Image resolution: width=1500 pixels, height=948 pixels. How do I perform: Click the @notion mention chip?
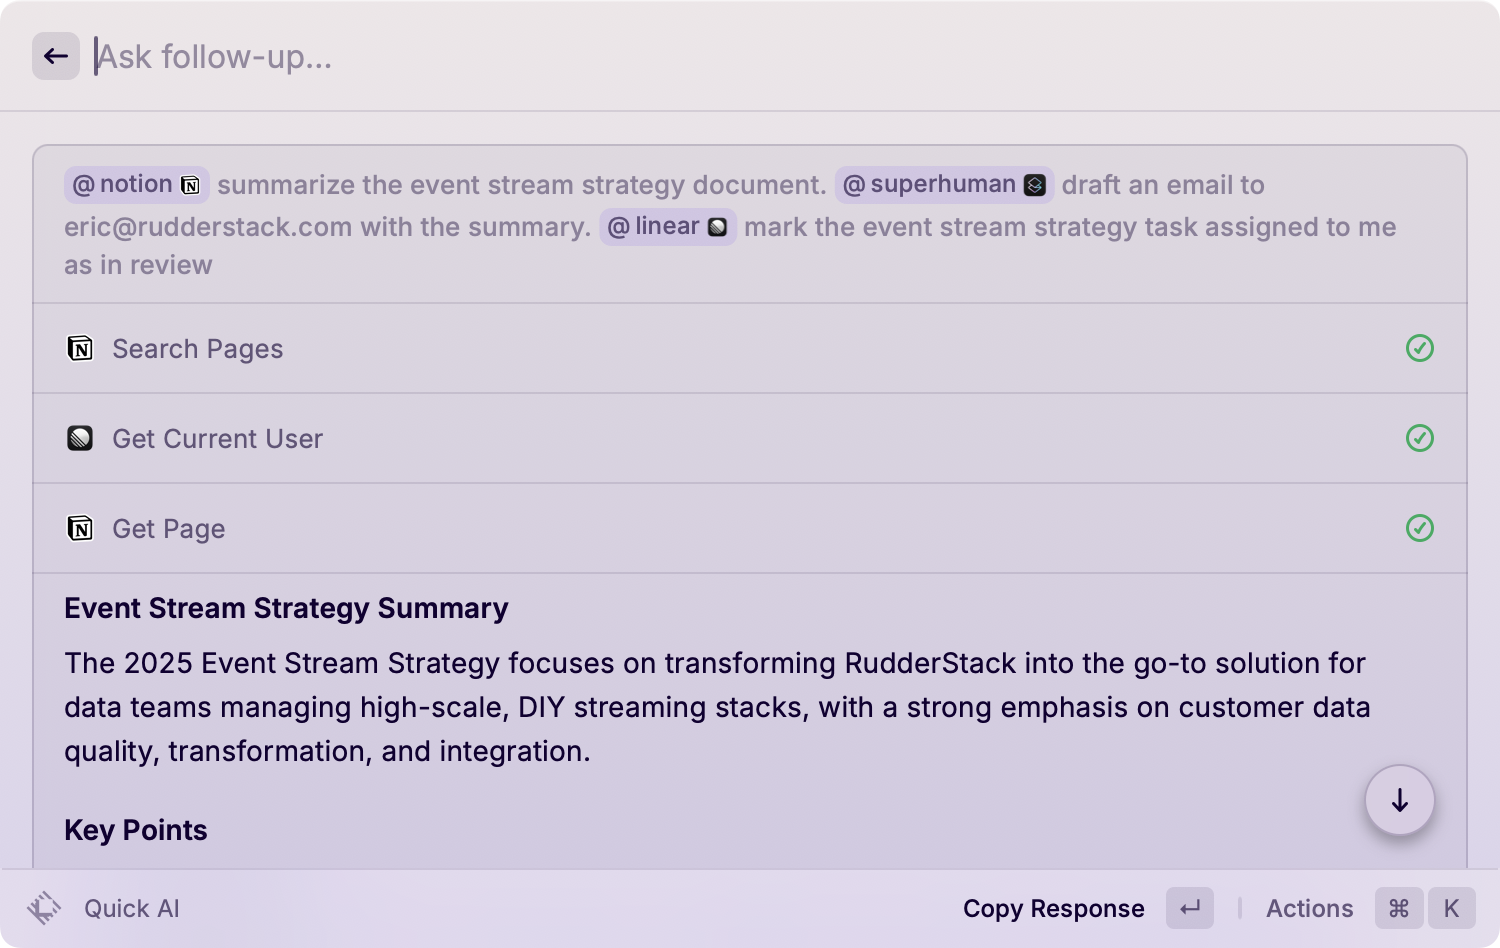point(136,185)
